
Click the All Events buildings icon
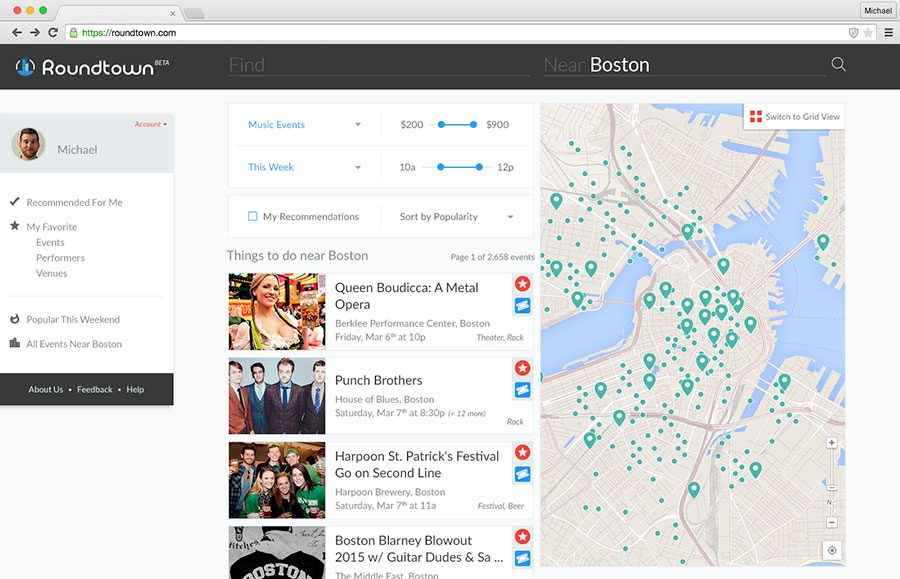pos(15,343)
